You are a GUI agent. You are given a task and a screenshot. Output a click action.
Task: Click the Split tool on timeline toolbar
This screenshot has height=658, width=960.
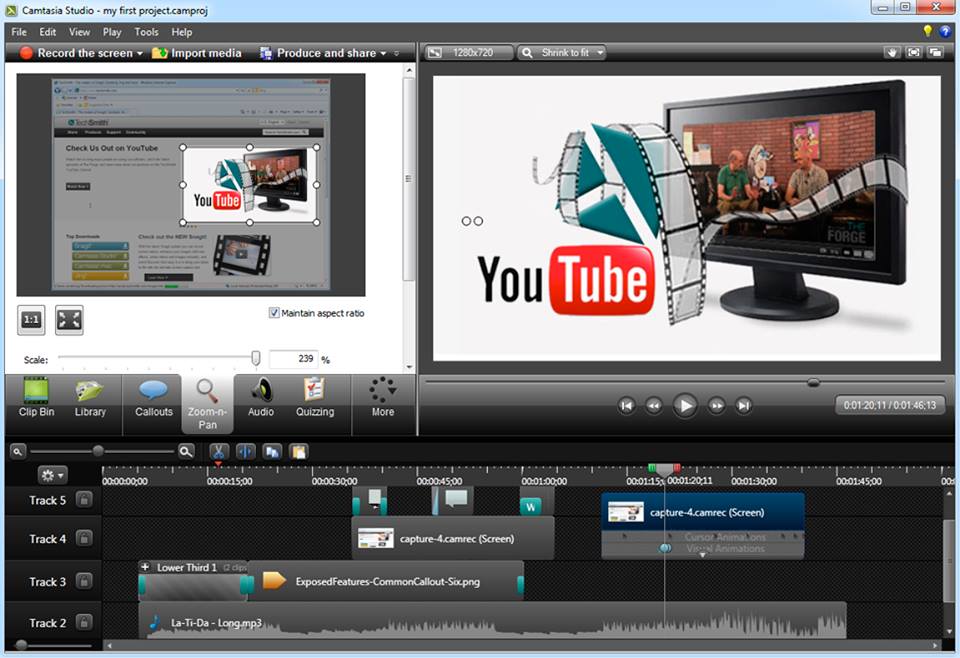tap(245, 451)
